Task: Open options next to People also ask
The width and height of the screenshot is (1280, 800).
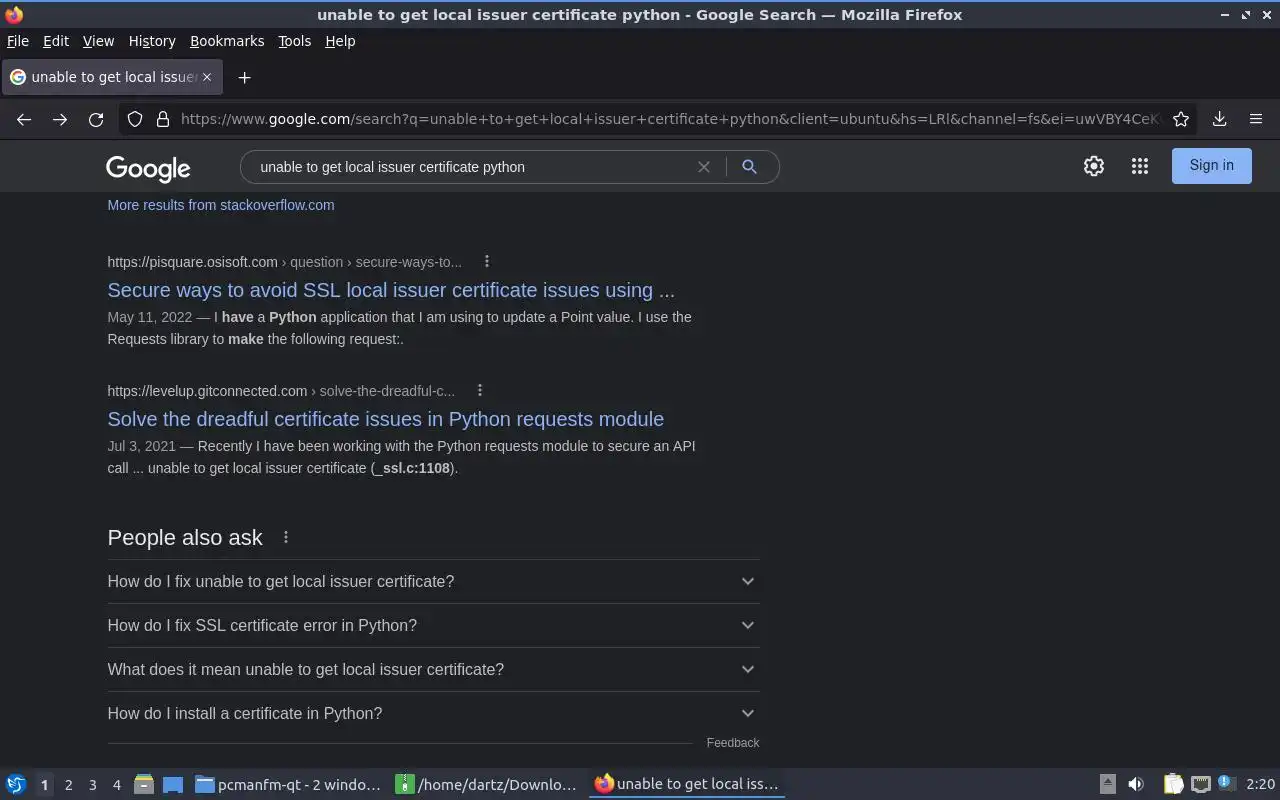Action: [x=286, y=537]
